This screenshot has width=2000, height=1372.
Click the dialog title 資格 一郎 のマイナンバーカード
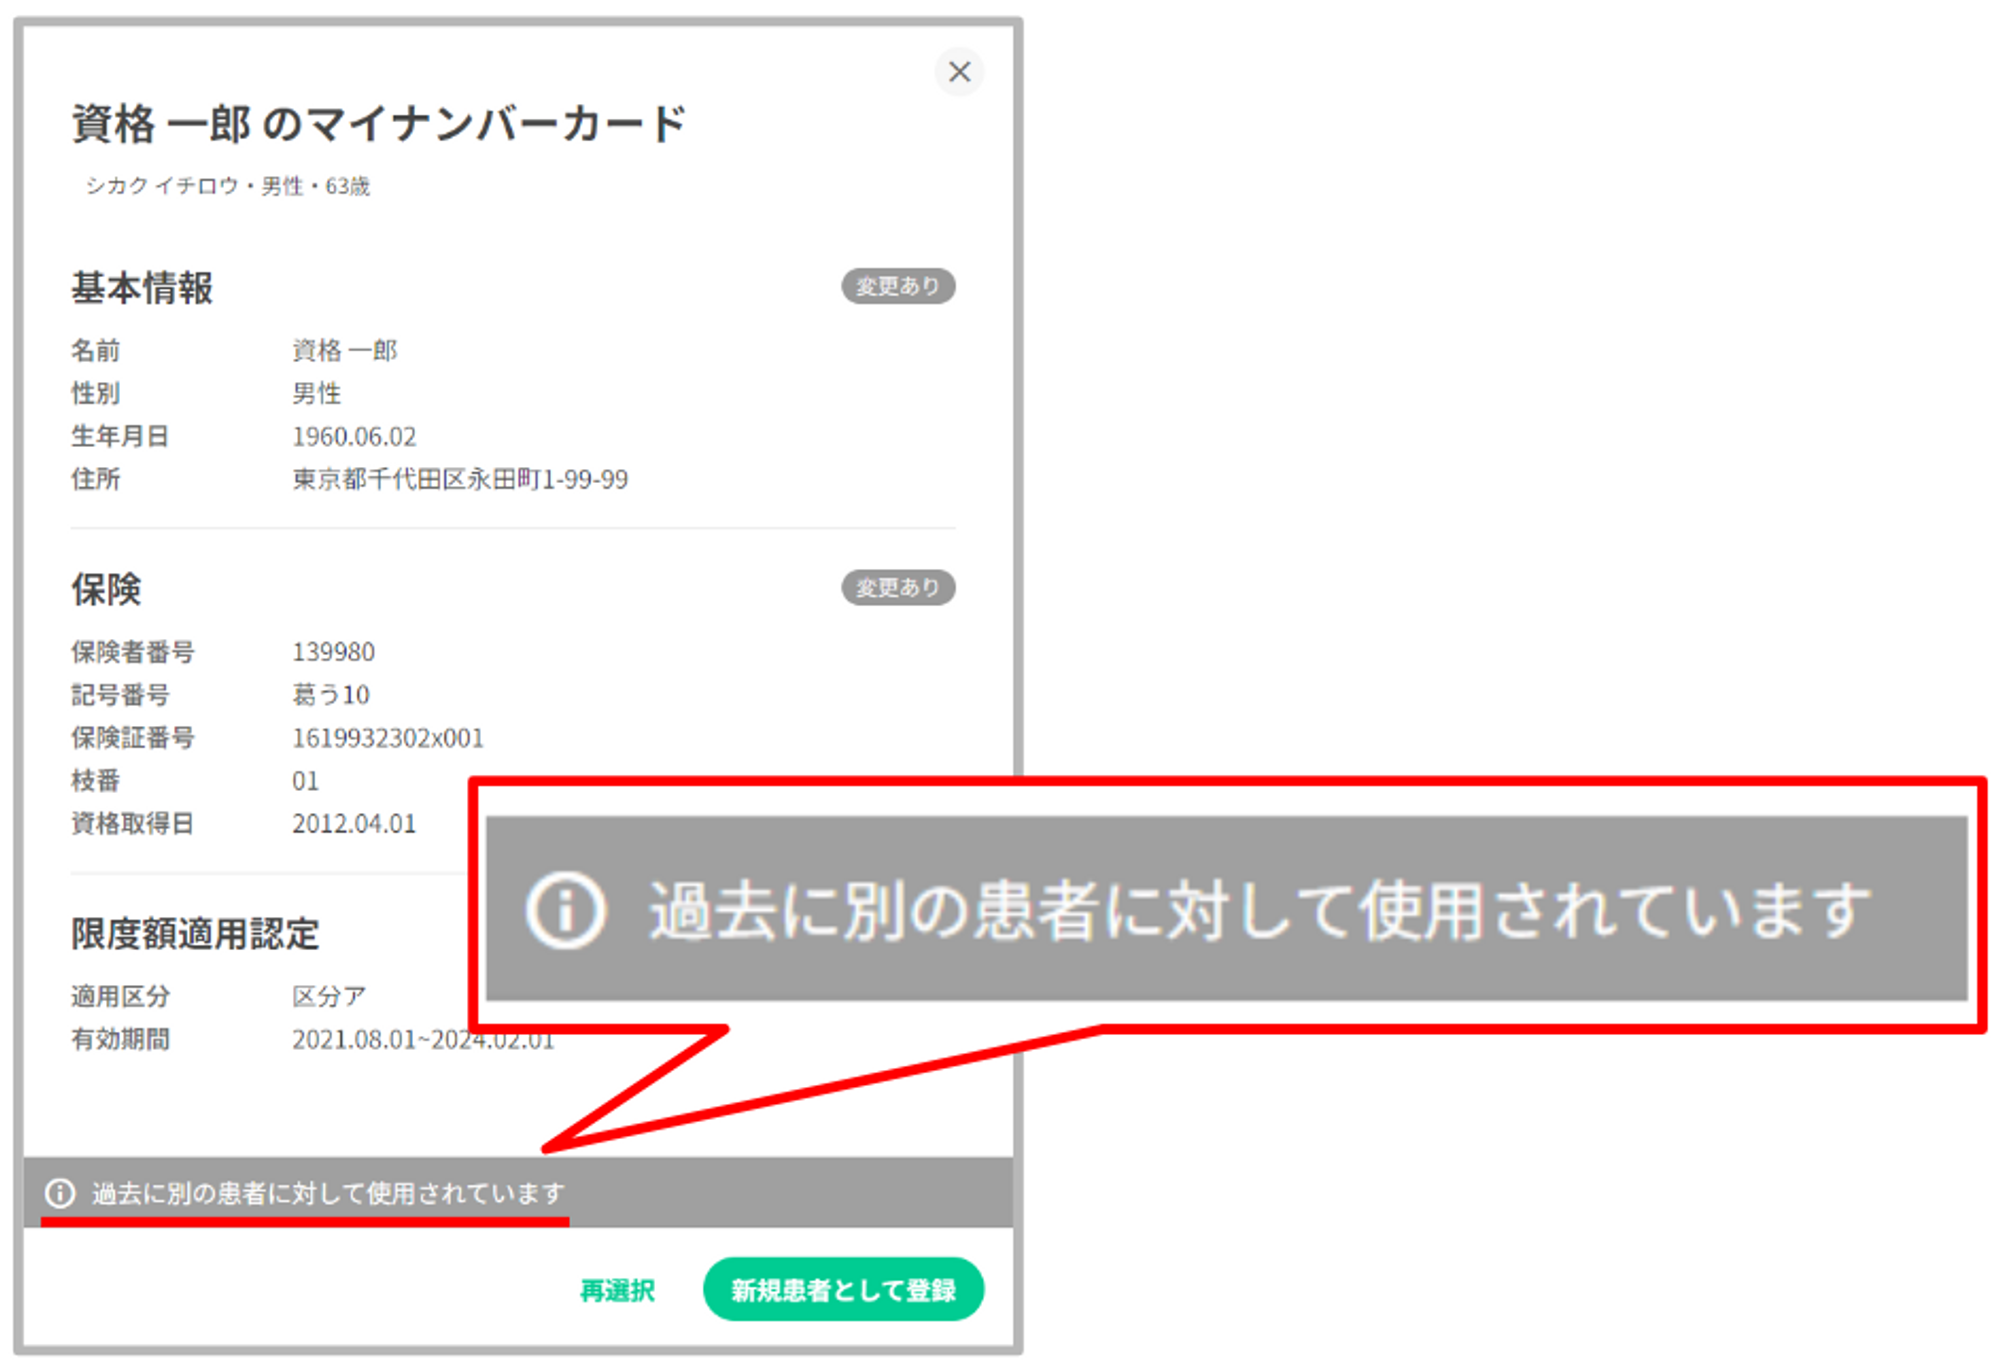tap(378, 124)
